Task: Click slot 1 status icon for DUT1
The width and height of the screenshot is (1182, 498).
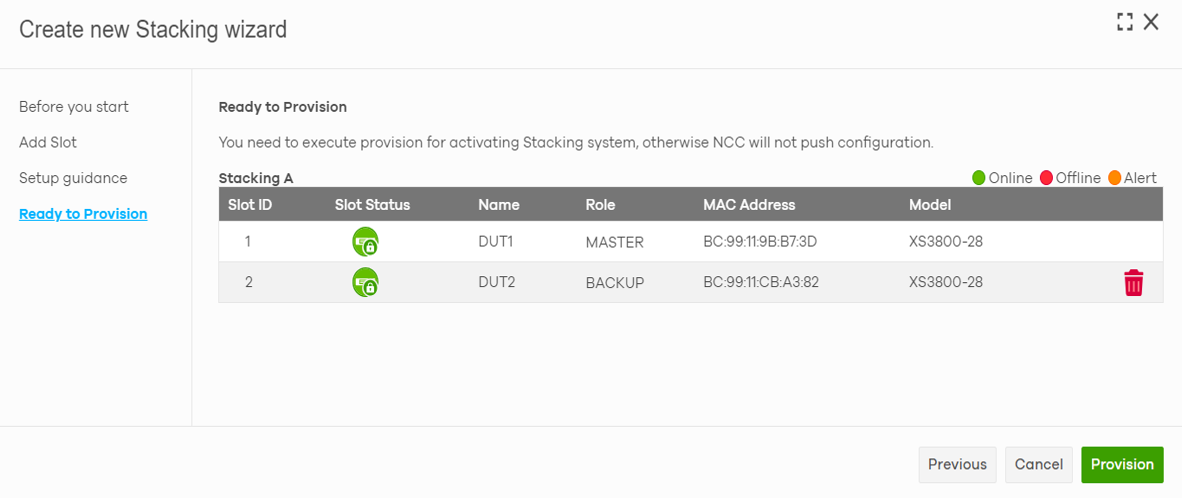Action: point(365,242)
